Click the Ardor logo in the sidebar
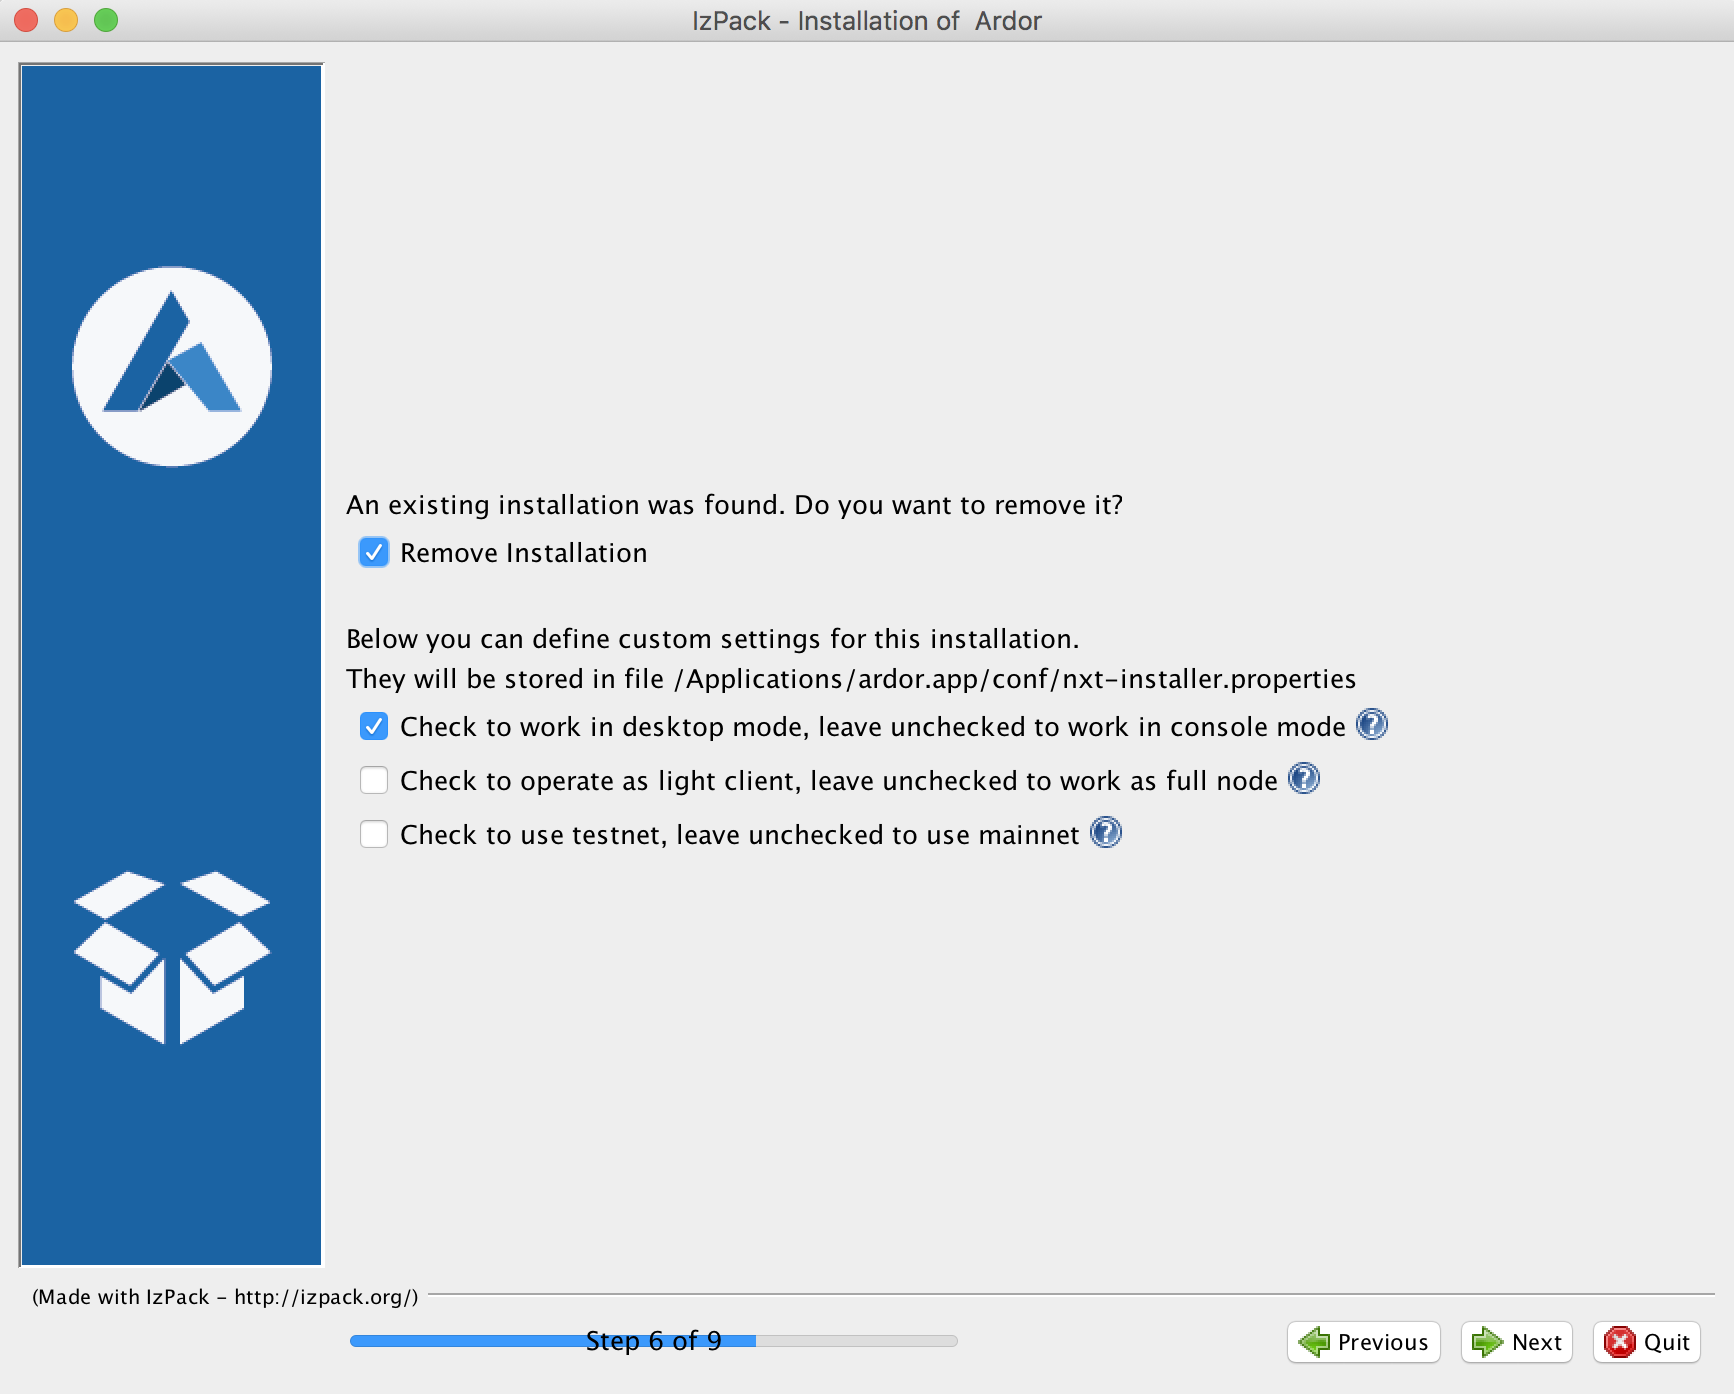Viewport: 1734px width, 1394px height. pos(172,366)
